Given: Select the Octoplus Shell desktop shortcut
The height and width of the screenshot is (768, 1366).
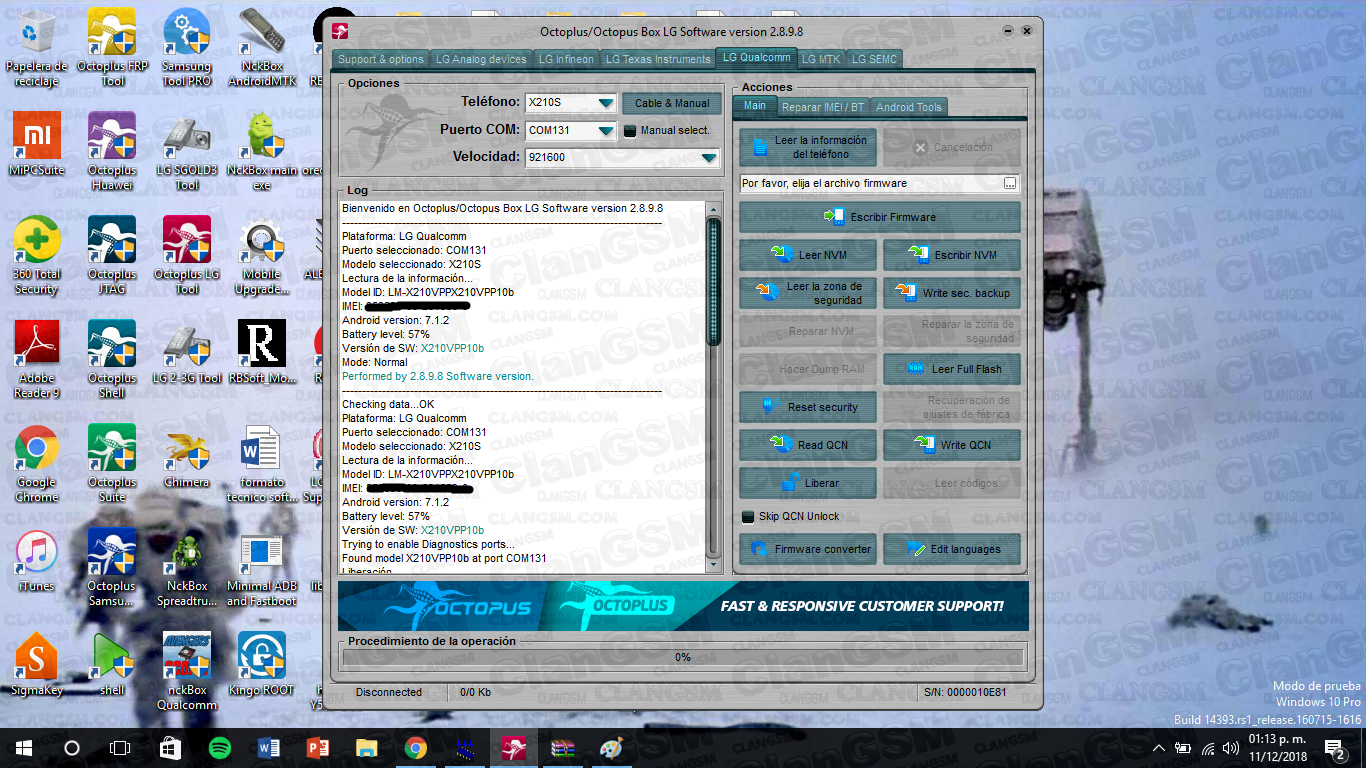Looking at the screenshot, I should point(112,359).
